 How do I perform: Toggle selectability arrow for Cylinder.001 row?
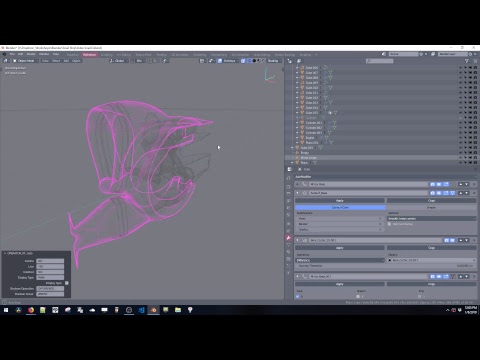pyautogui.click(x=465, y=123)
